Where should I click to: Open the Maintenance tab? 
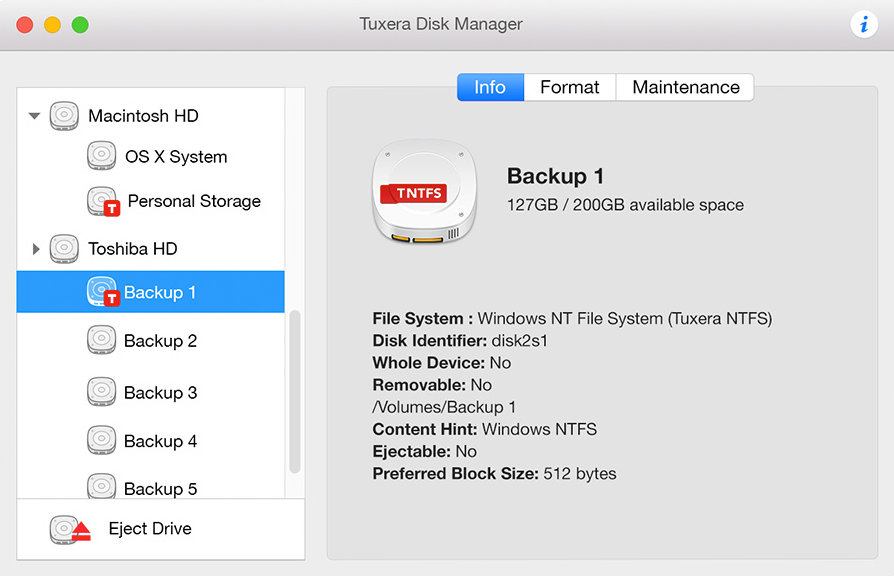point(685,87)
